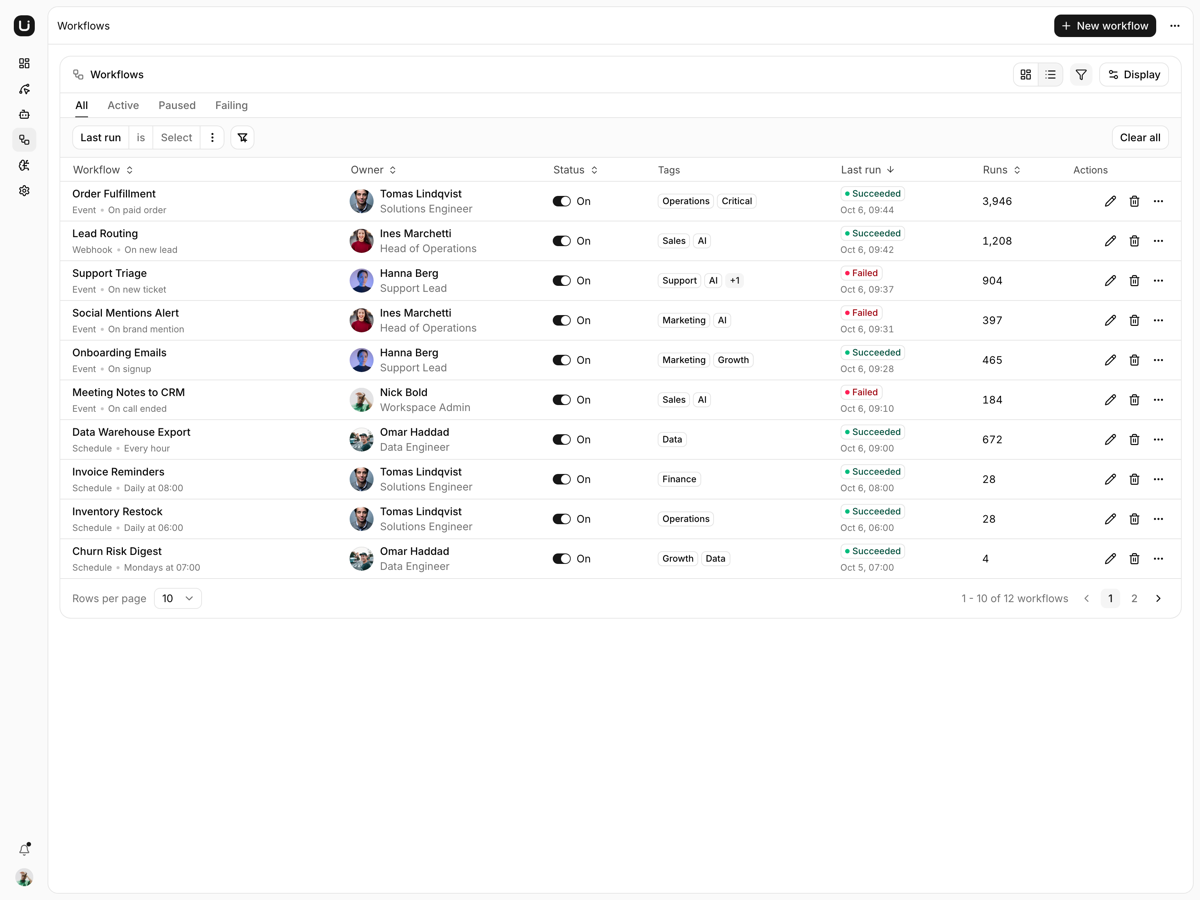Switch to the Active tab
The height and width of the screenshot is (900, 1200).
click(123, 105)
